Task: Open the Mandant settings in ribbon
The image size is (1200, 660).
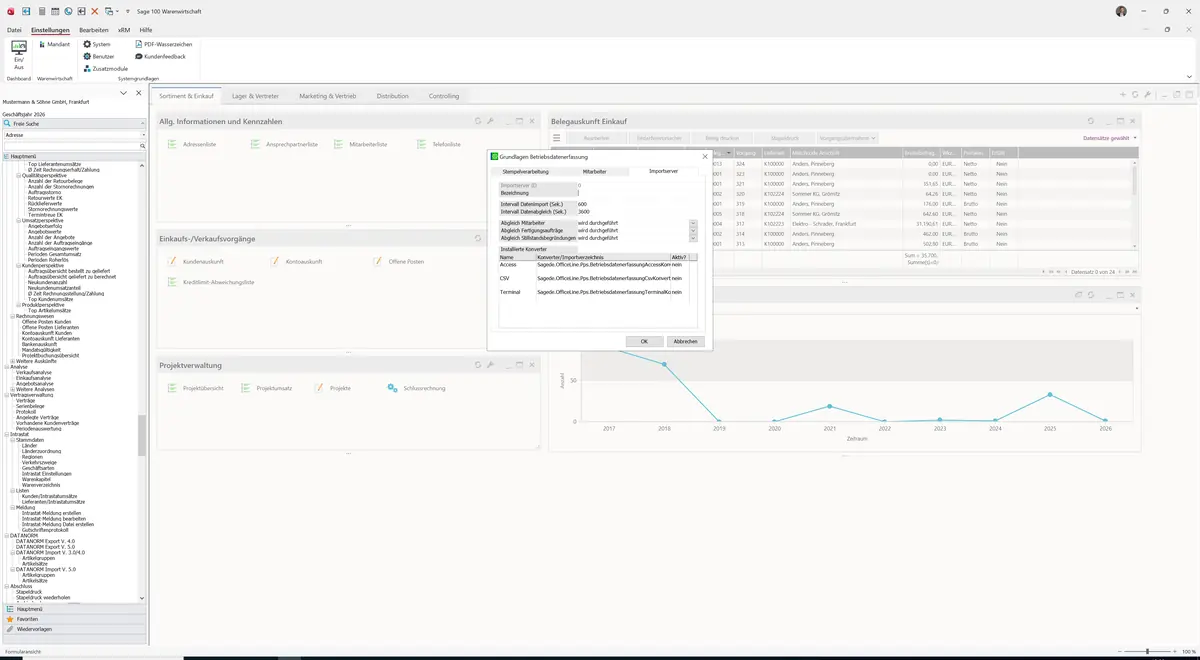Action: point(54,44)
